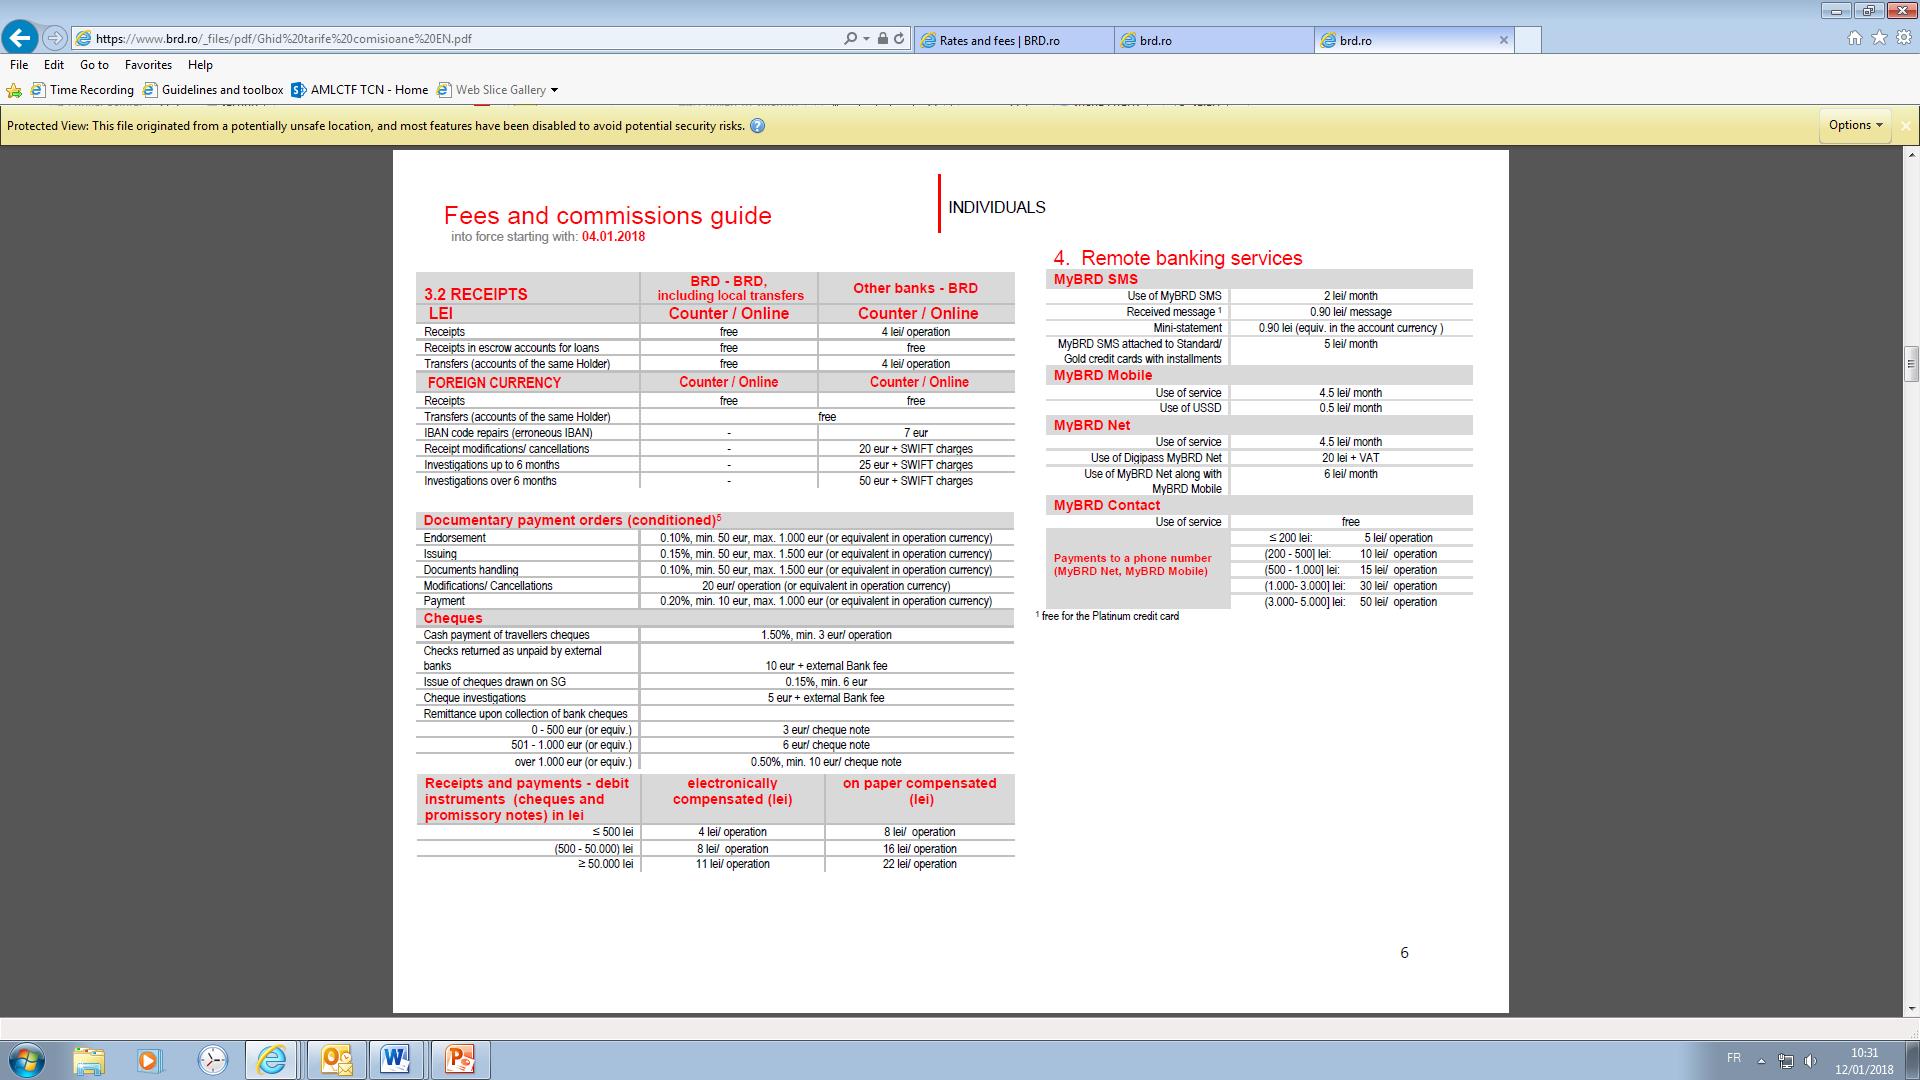Click the security lock icon in address bar
This screenshot has width=1920, height=1080.
coord(882,39)
